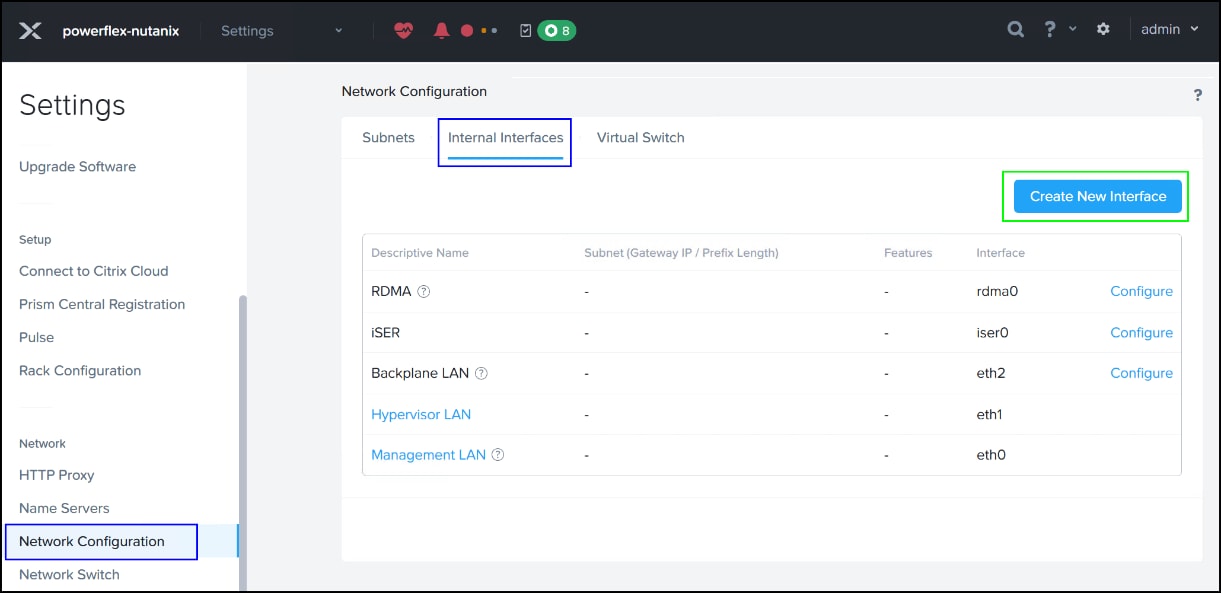Open the Virtual Switch tab
Screen dimensions: 1221x593
(x=641, y=138)
